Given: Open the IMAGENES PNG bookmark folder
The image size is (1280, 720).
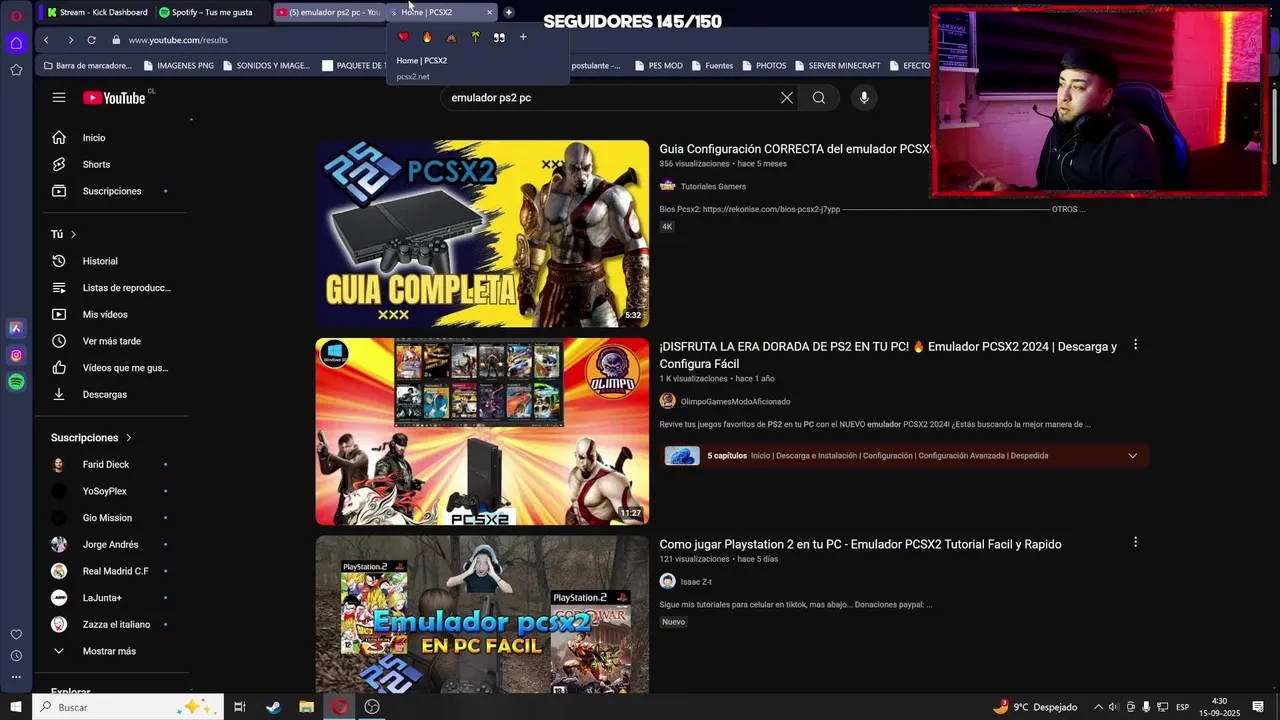Looking at the screenshot, I should point(179,66).
